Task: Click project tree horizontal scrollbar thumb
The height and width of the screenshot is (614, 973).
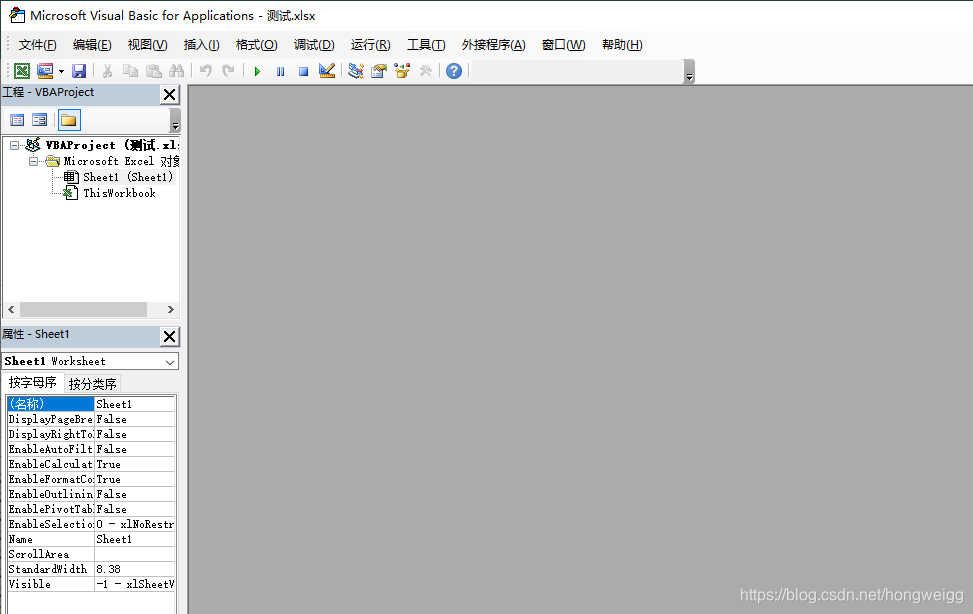Action: pyautogui.click(x=83, y=309)
